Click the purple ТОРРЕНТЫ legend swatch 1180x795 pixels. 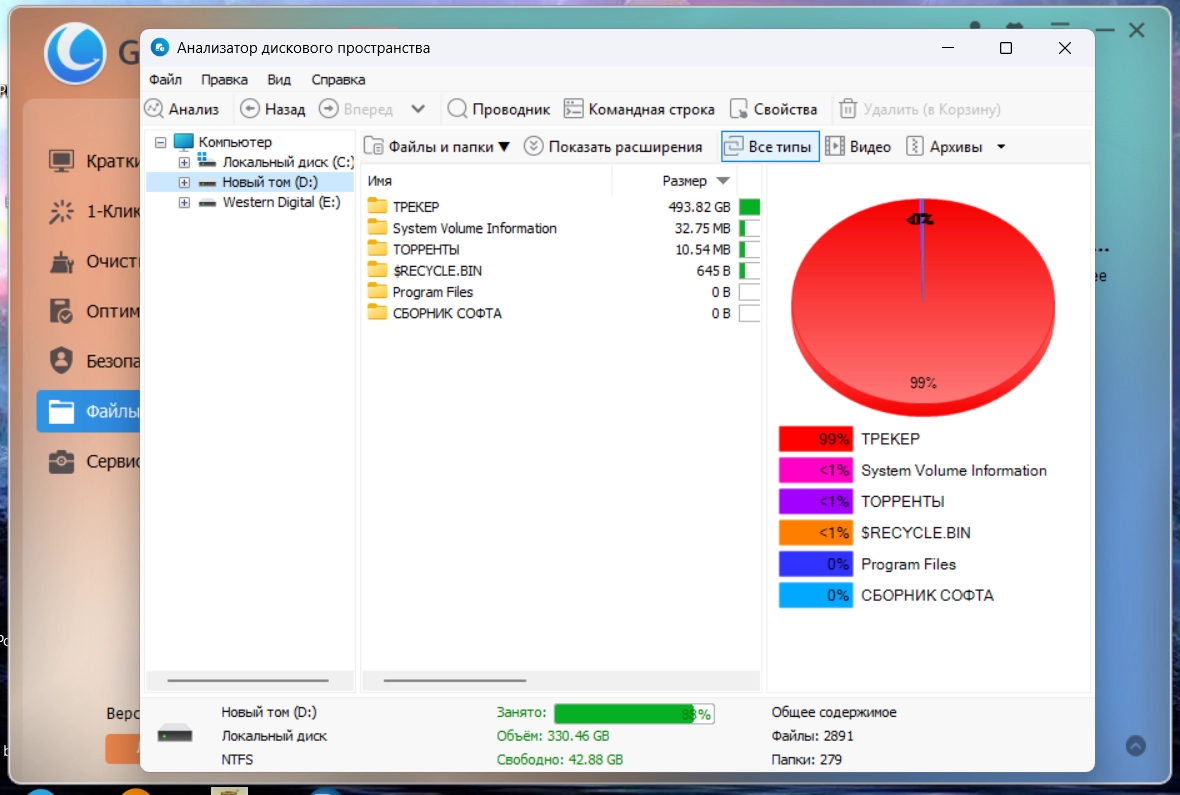point(816,501)
